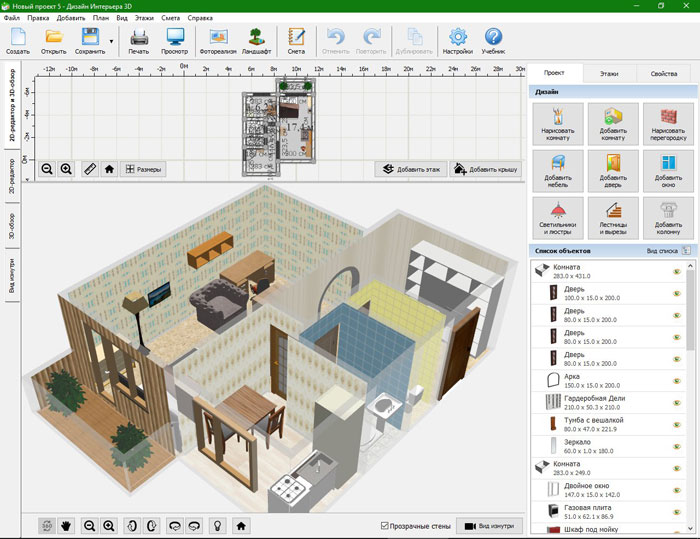Click Добавить мебель armchair button
This screenshot has width=700, height=539.
558,171
